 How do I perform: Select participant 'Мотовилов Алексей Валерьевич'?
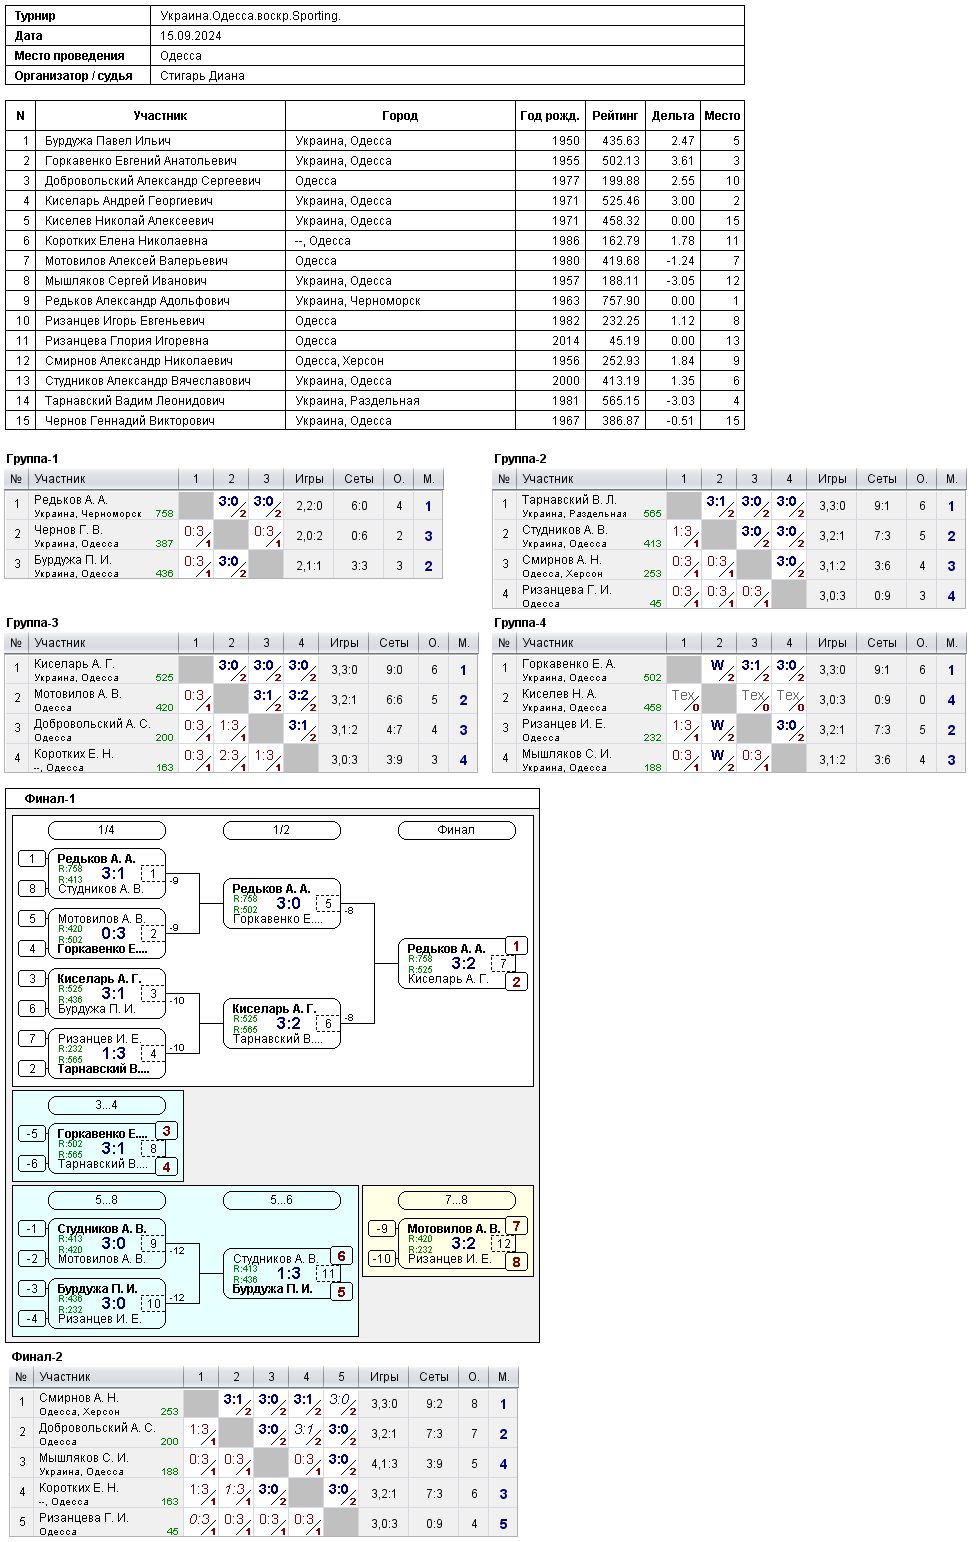point(137,261)
